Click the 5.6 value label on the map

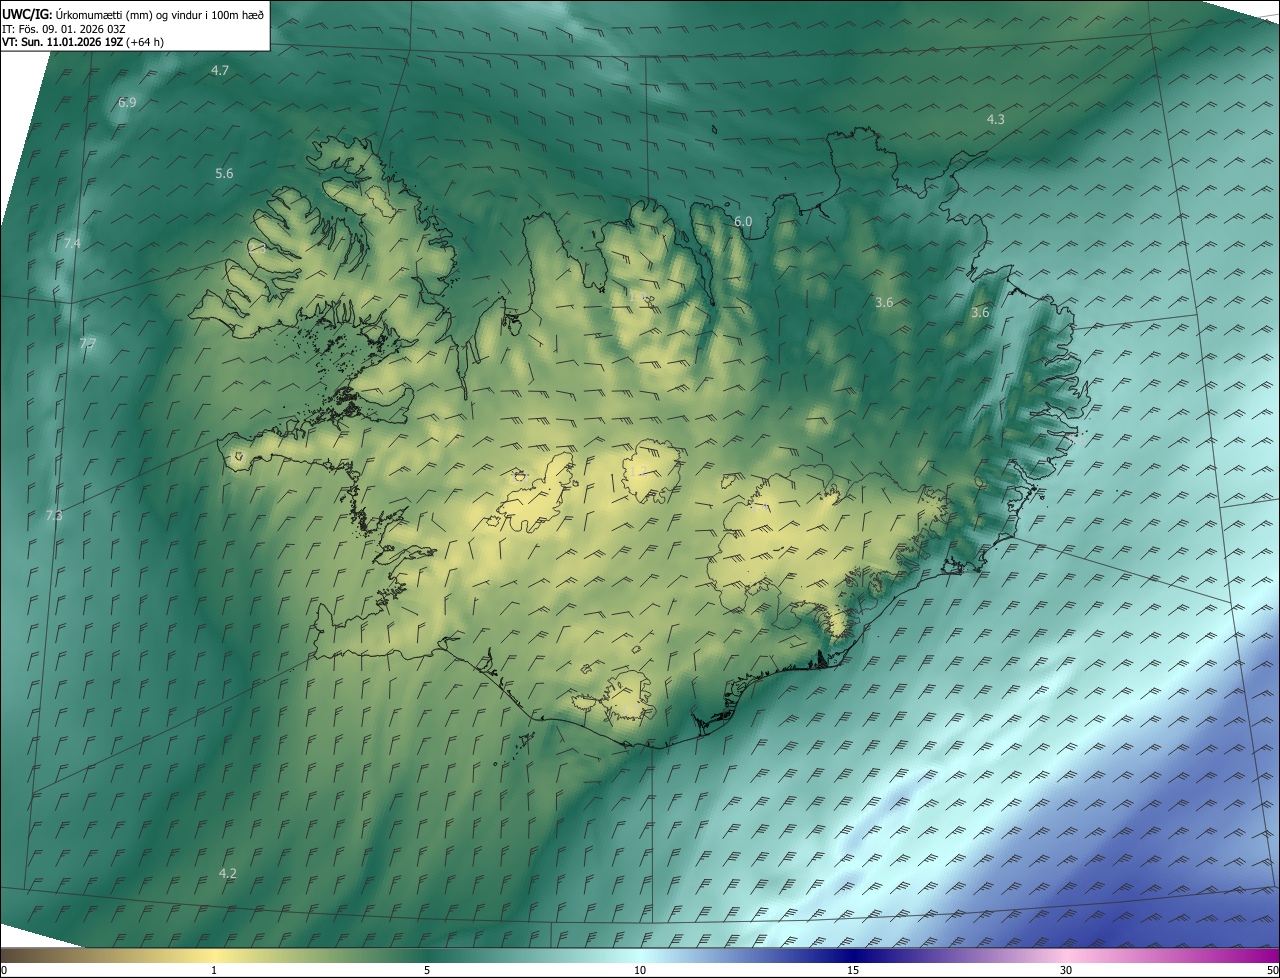[x=224, y=173]
